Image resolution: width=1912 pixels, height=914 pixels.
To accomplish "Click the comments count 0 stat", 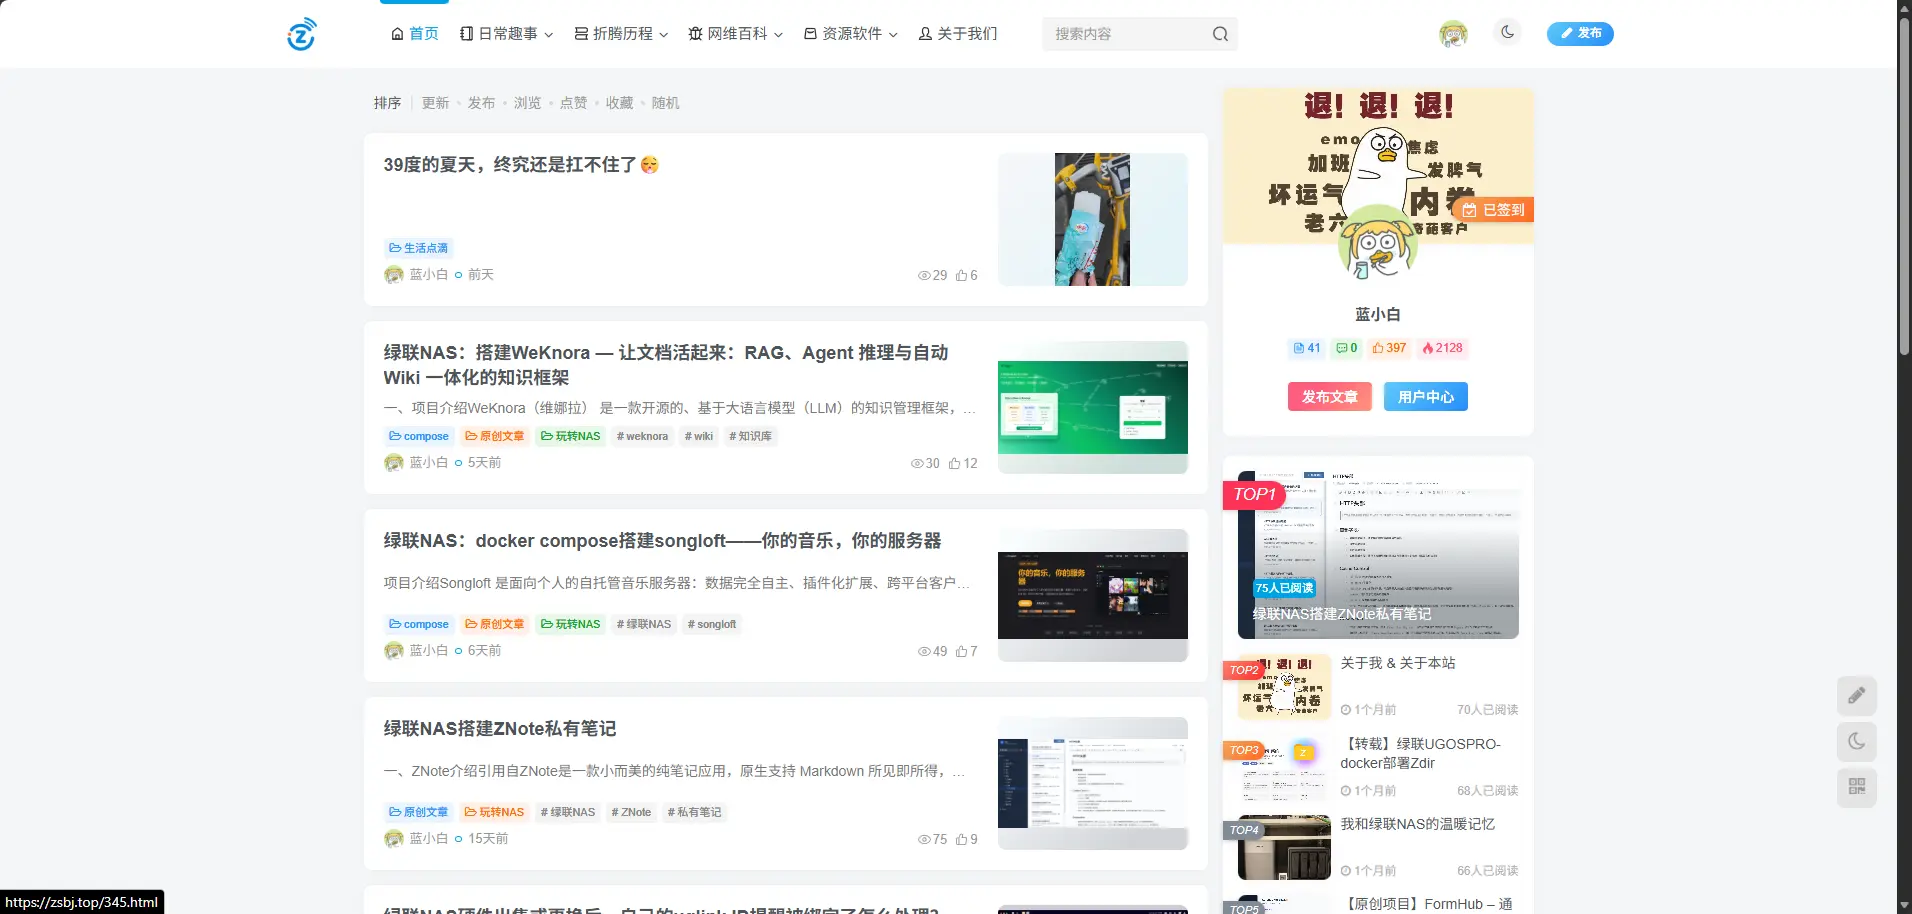I will point(1346,348).
